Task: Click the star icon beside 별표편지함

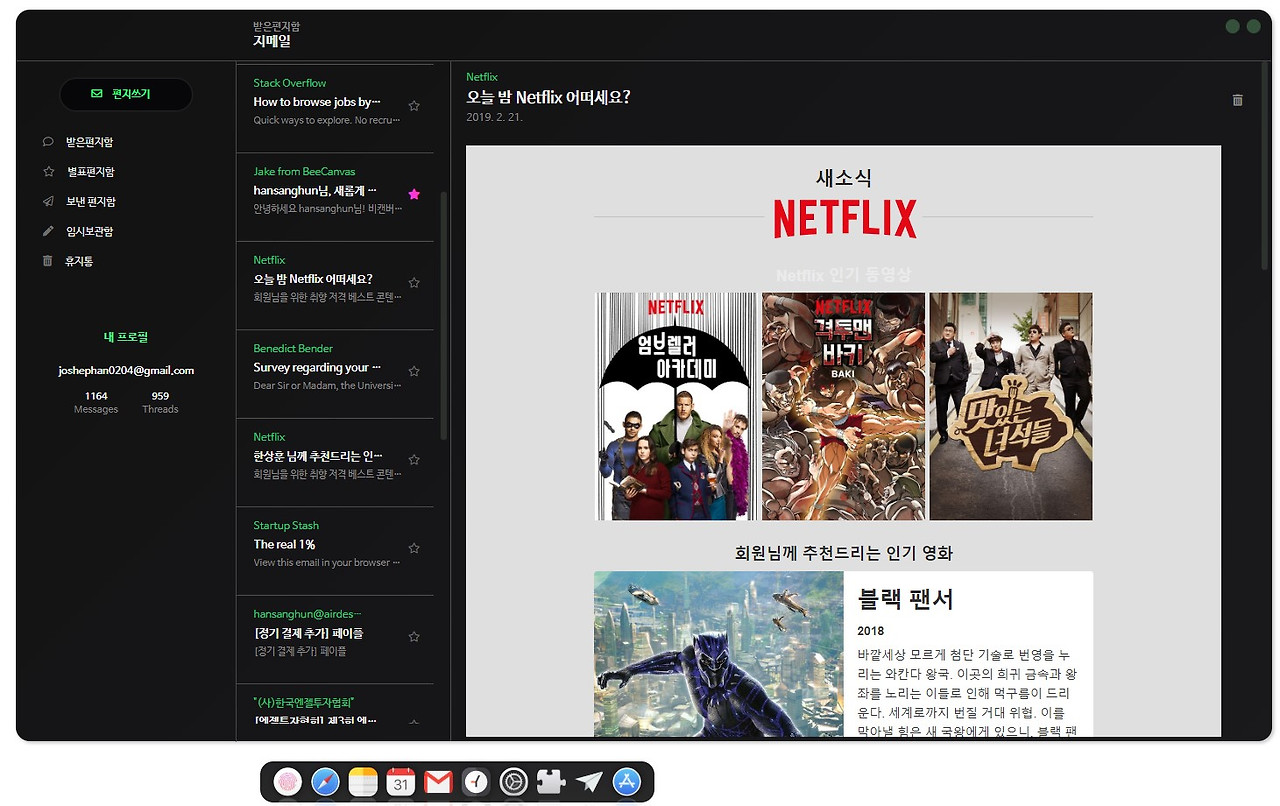Action: (x=48, y=172)
